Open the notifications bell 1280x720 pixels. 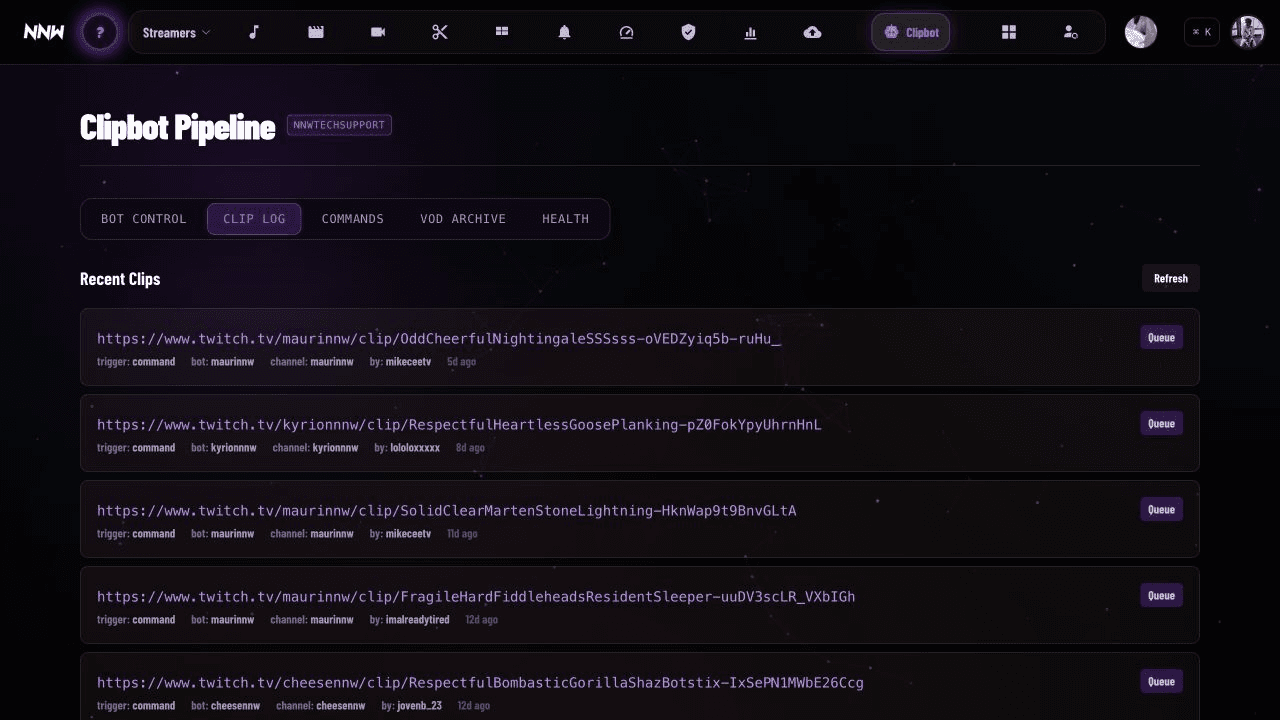click(x=564, y=33)
